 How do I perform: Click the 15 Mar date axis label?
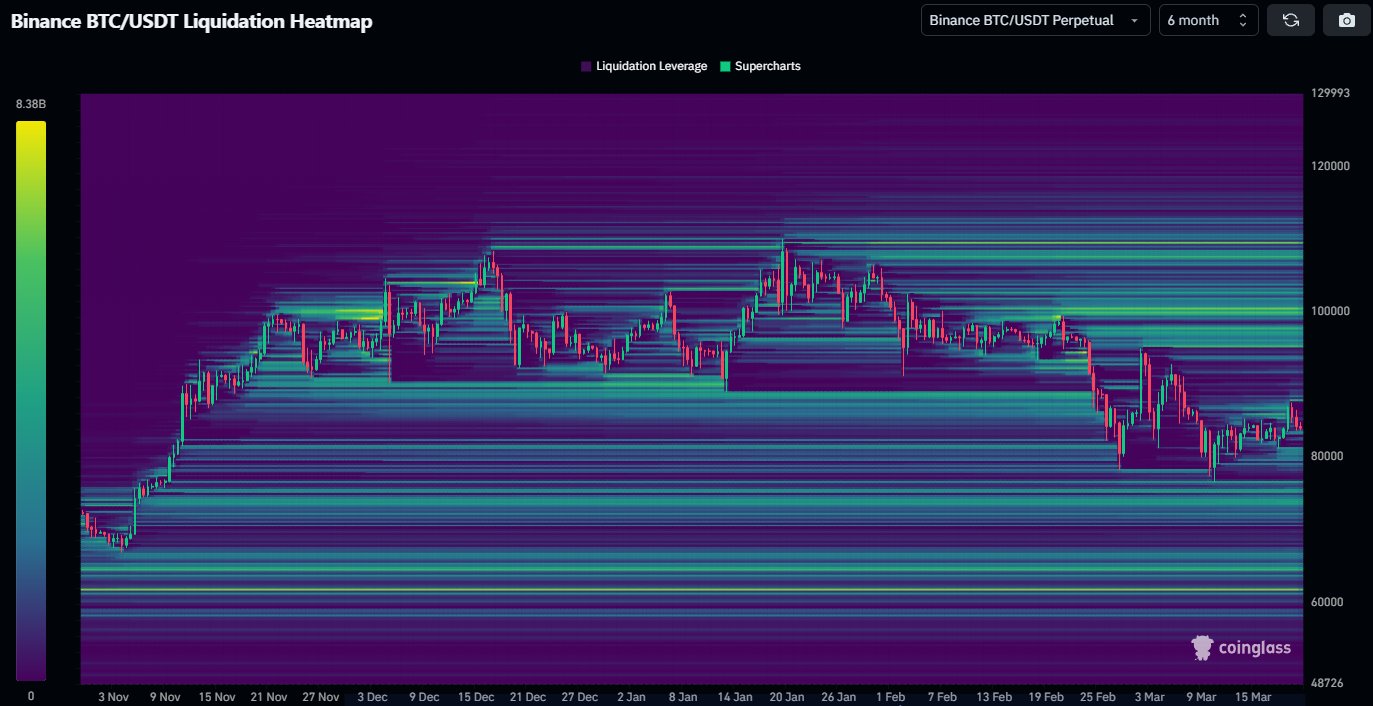[x=1252, y=696]
